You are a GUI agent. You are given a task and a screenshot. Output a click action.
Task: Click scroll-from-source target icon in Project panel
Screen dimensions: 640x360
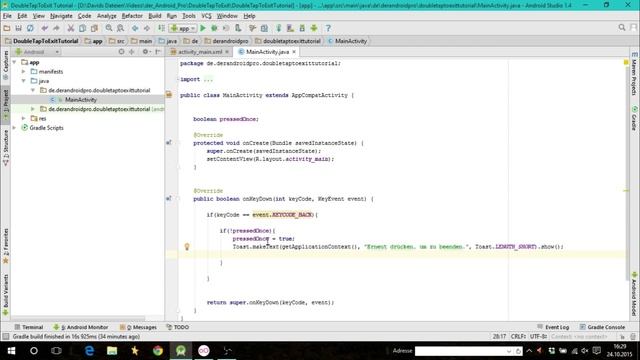click(x=121, y=52)
